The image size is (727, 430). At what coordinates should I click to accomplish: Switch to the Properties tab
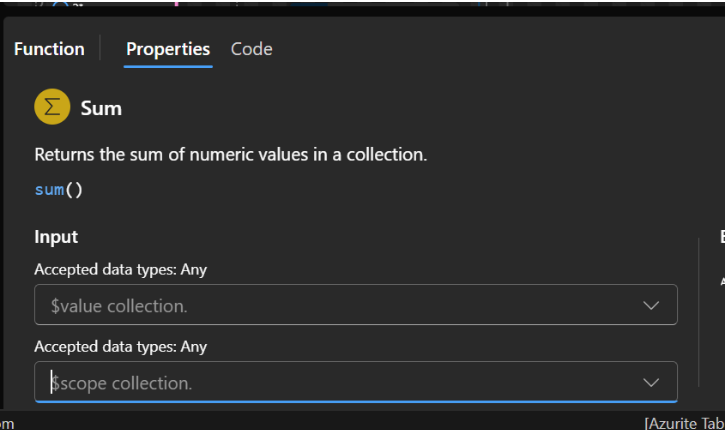coord(168,49)
